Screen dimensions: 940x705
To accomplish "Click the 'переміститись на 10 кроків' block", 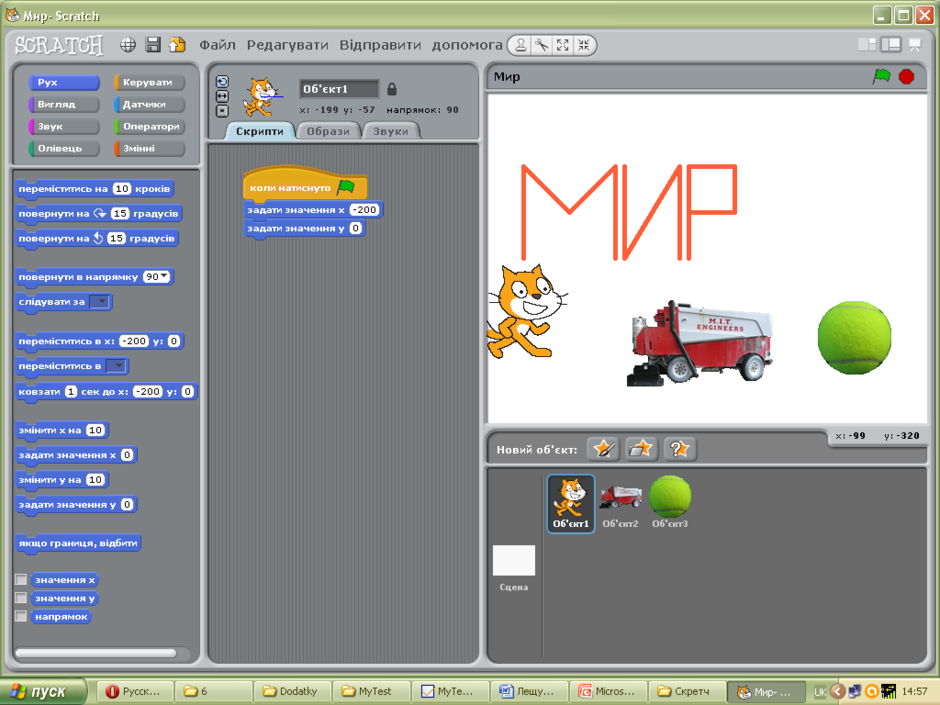I will tap(94, 188).
